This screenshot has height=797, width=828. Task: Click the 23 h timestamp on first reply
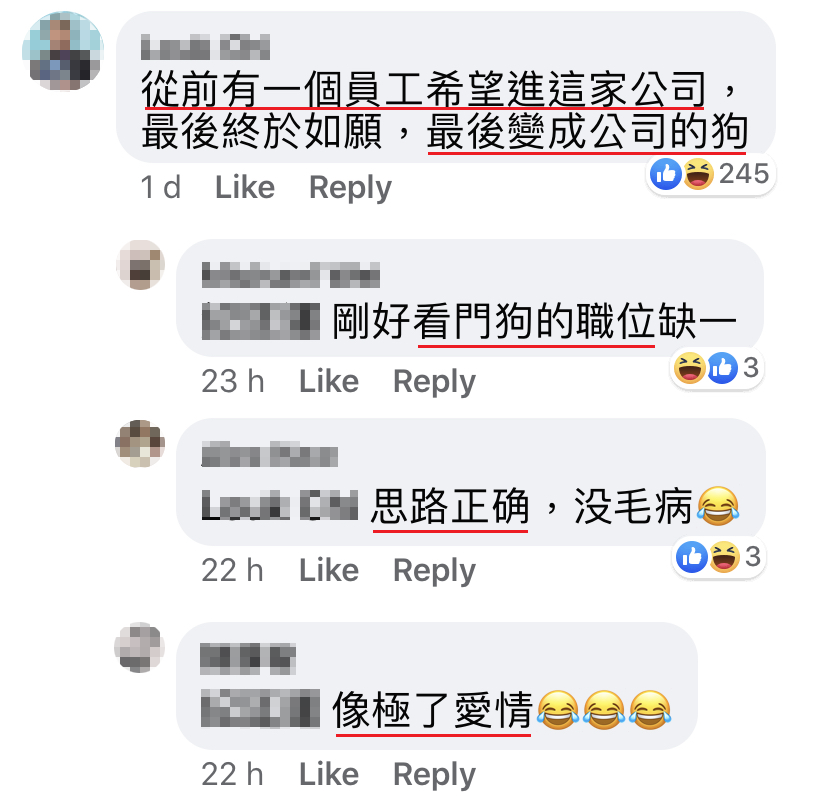coord(233,381)
